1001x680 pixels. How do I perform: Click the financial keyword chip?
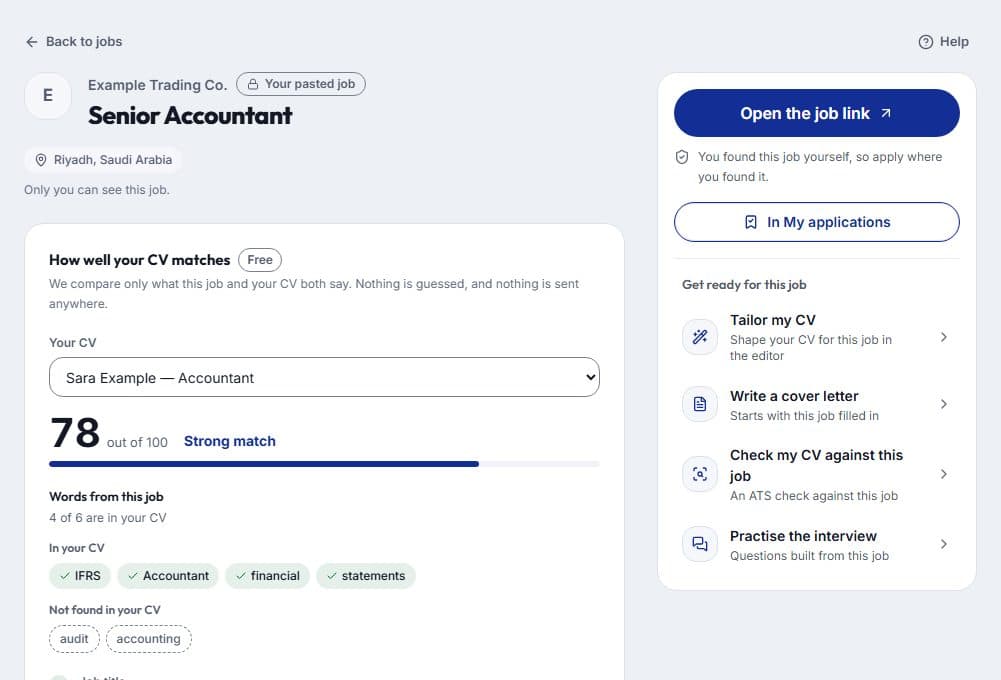[267, 576]
